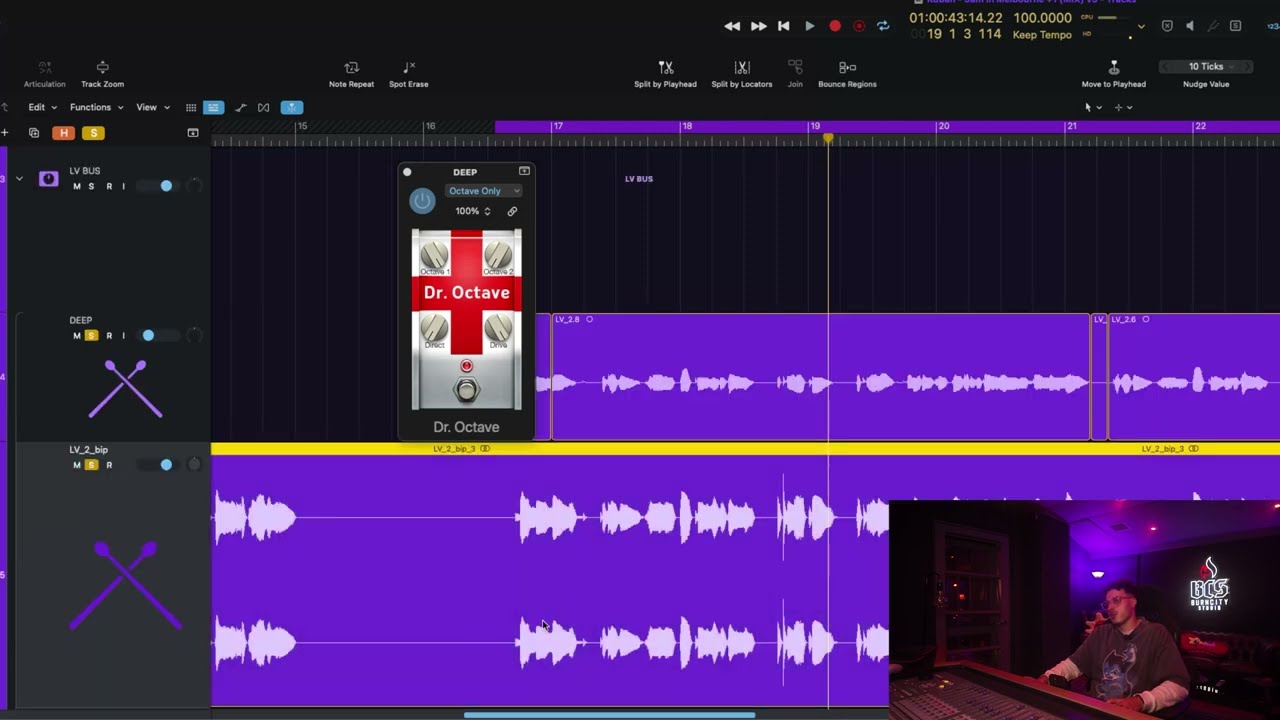Collapse the LV BUS track stack
This screenshot has width=1280, height=720.
coord(19,179)
